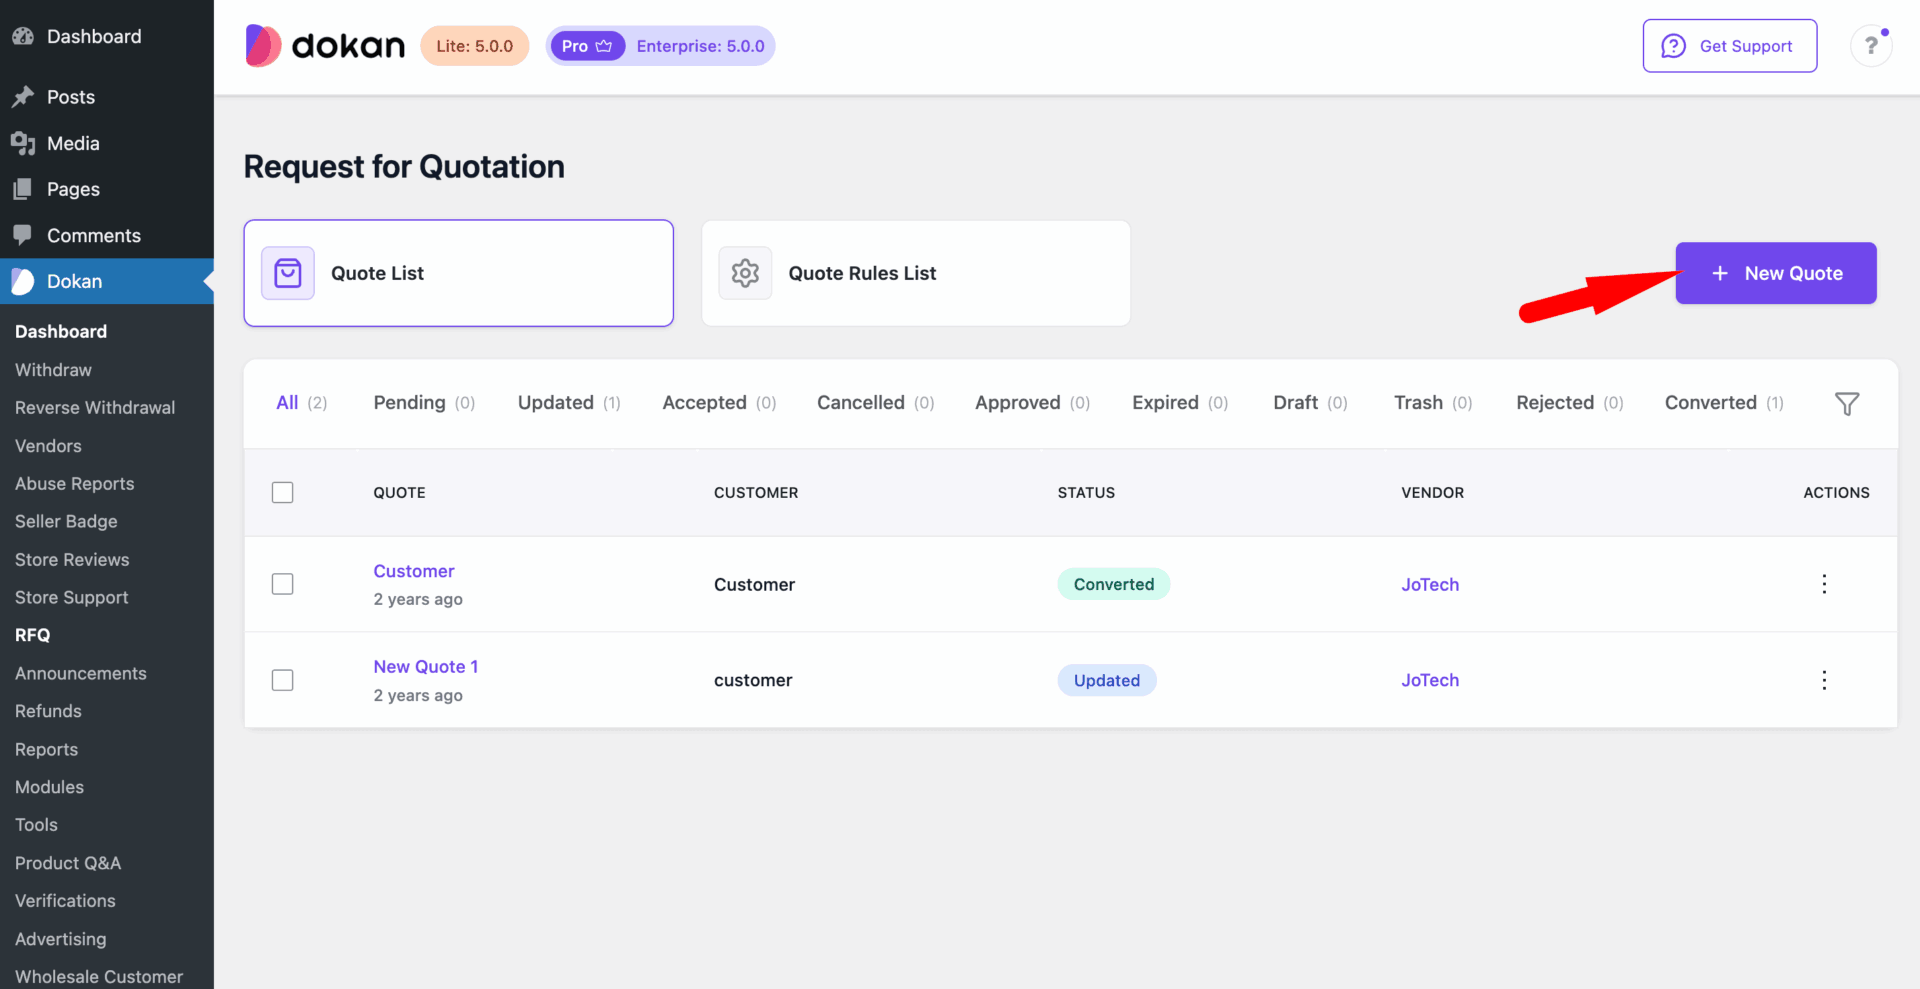Click the Media icon in sidebar

click(23, 143)
